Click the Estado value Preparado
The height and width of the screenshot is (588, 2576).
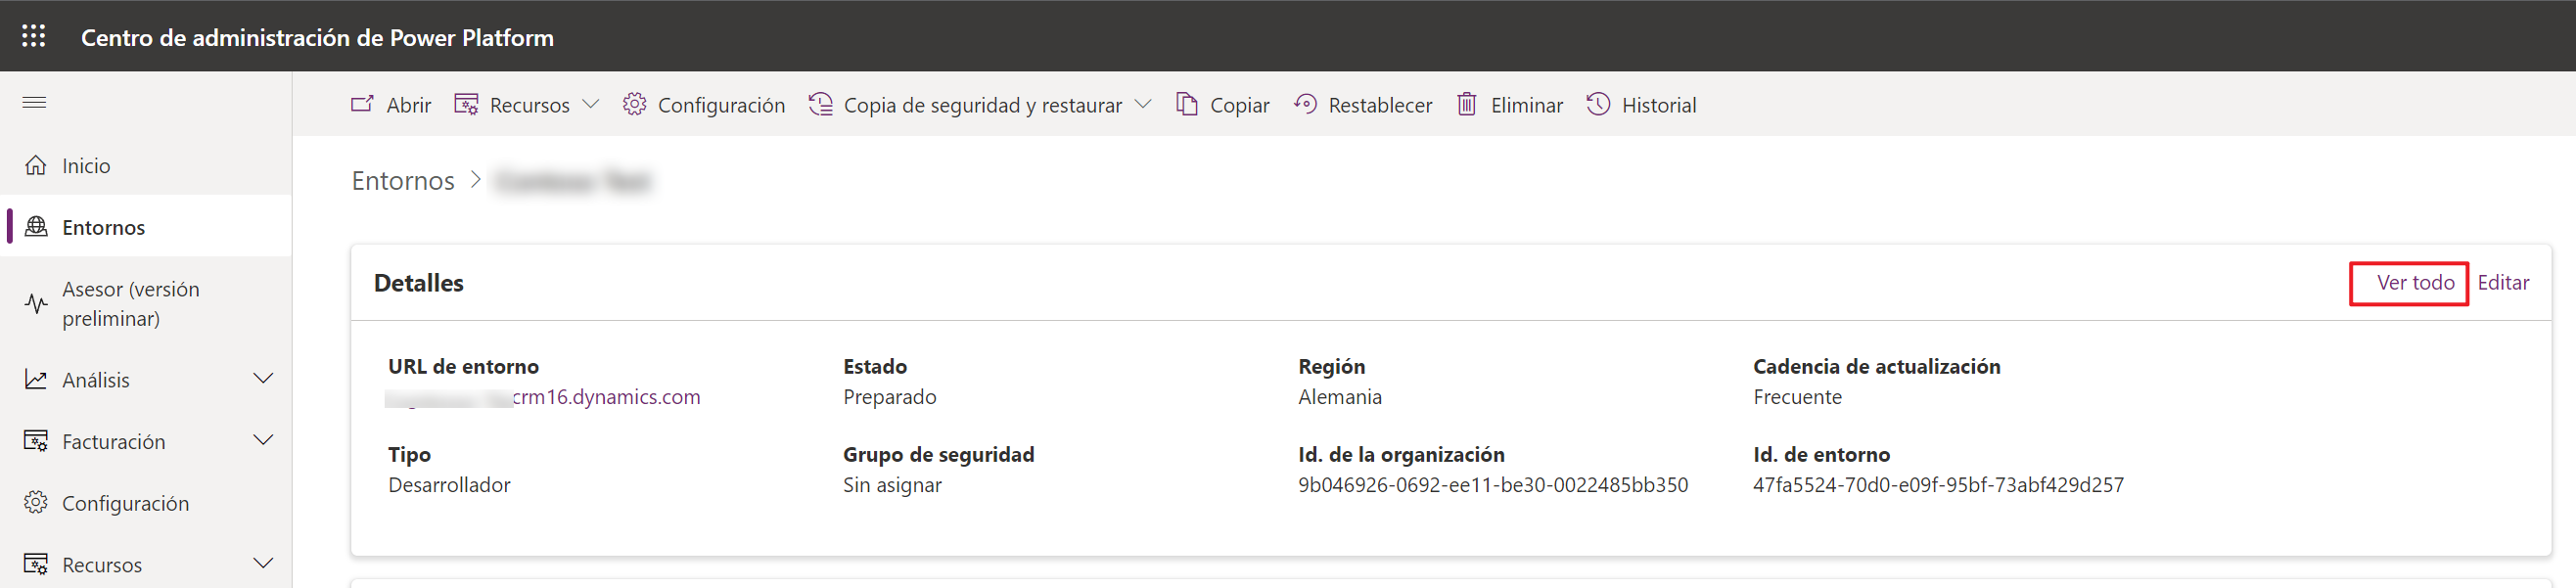tap(889, 397)
